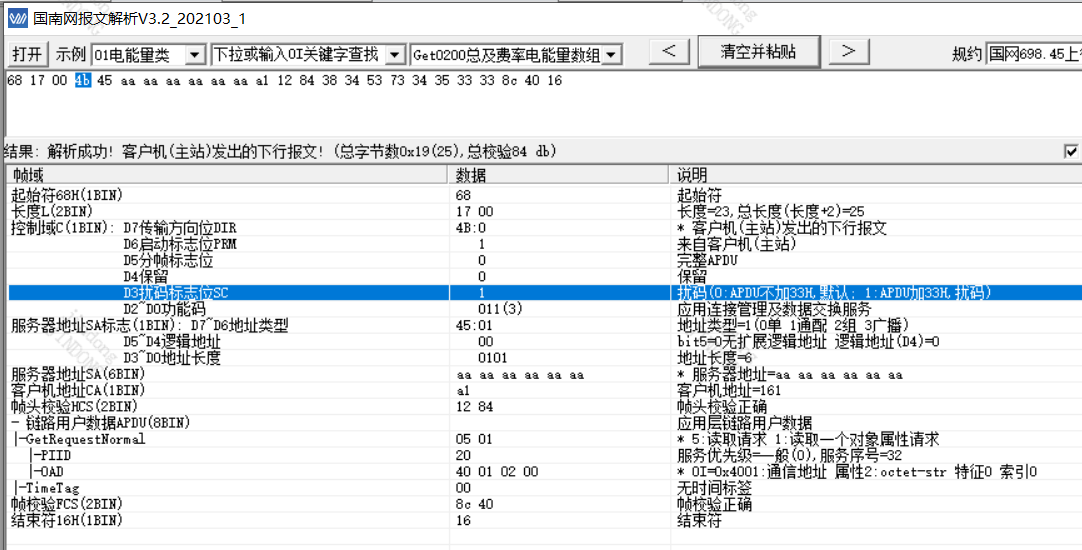Click the 示例 label

[x=70, y=55]
